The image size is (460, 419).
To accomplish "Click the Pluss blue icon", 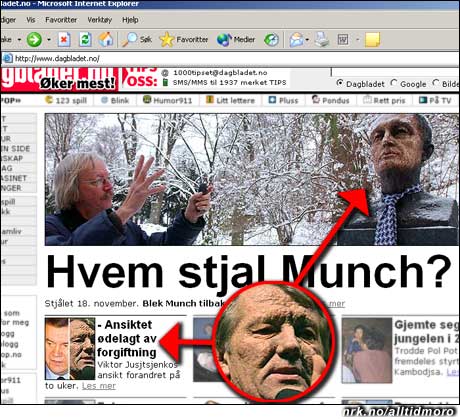I will point(272,99).
